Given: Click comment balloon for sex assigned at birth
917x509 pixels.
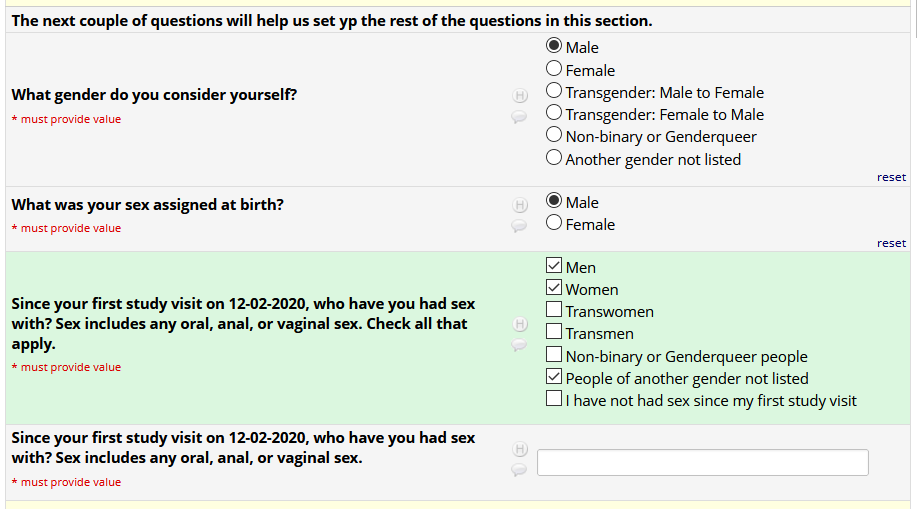Looking at the screenshot, I should point(519,226).
